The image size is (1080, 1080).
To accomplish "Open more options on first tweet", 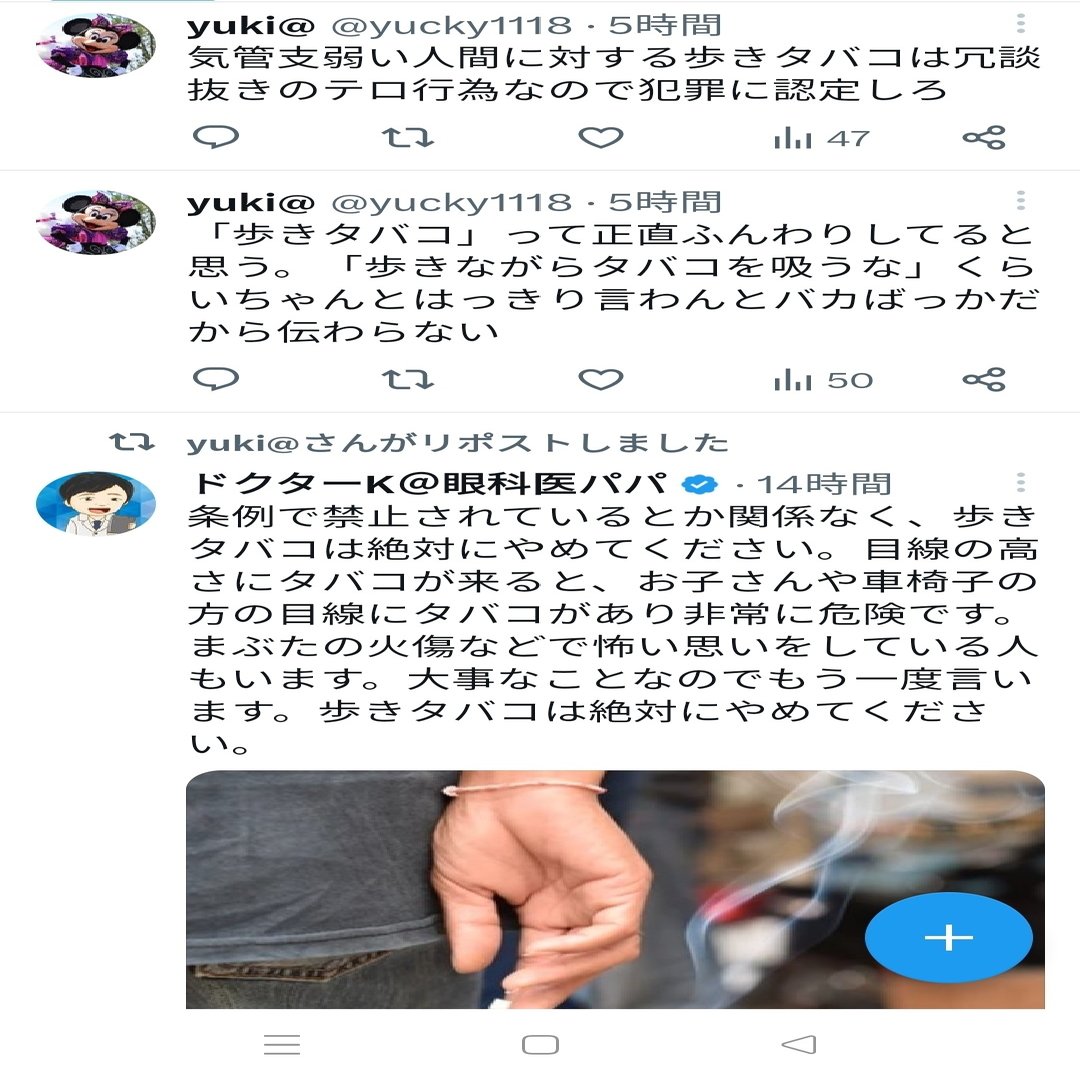I will pyautogui.click(x=1021, y=24).
